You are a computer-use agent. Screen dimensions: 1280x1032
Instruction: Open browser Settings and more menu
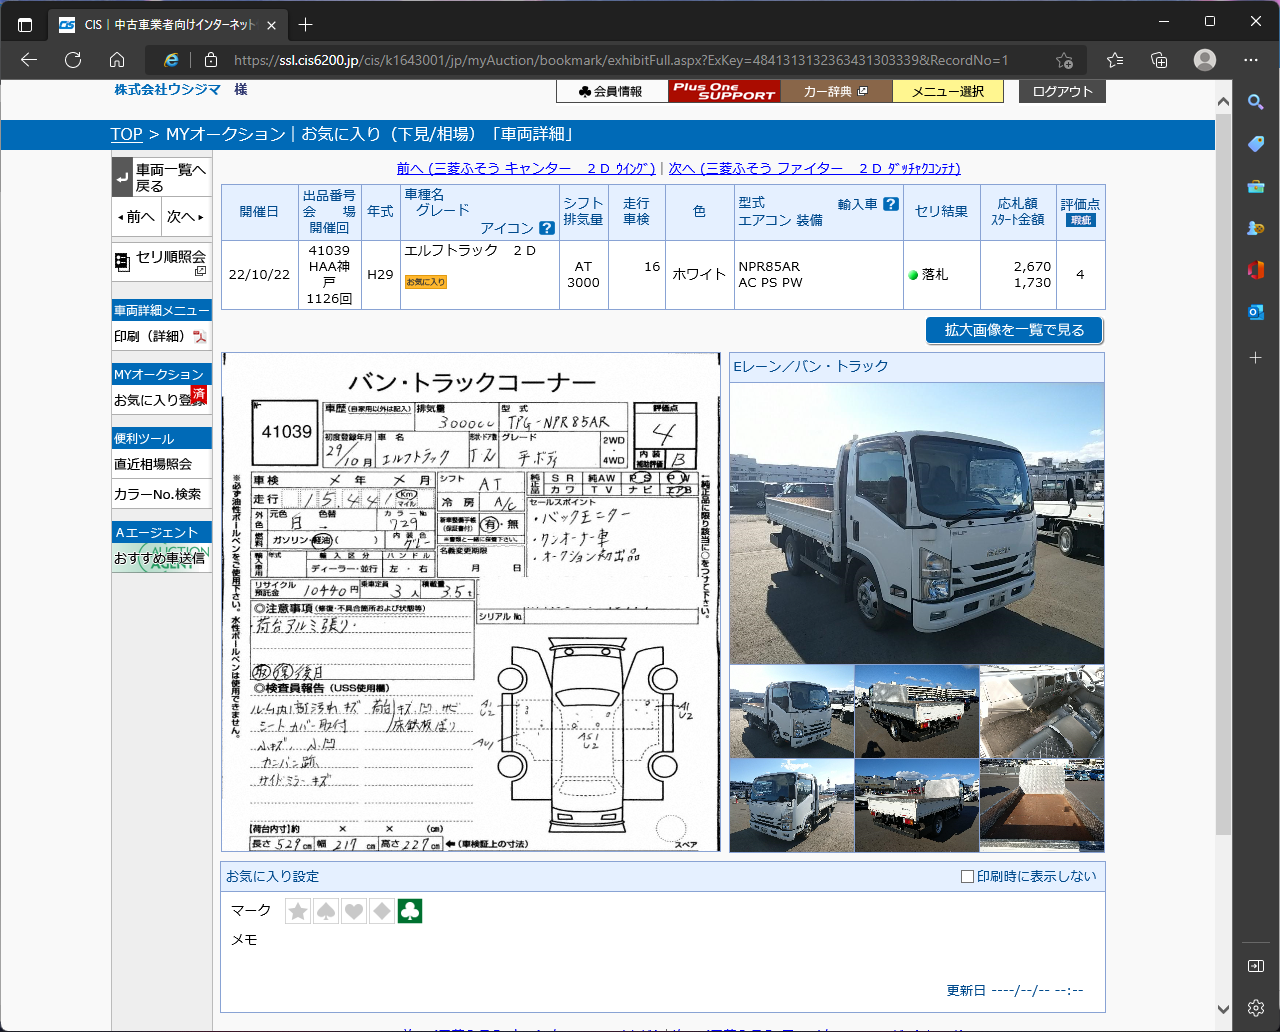(1251, 60)
